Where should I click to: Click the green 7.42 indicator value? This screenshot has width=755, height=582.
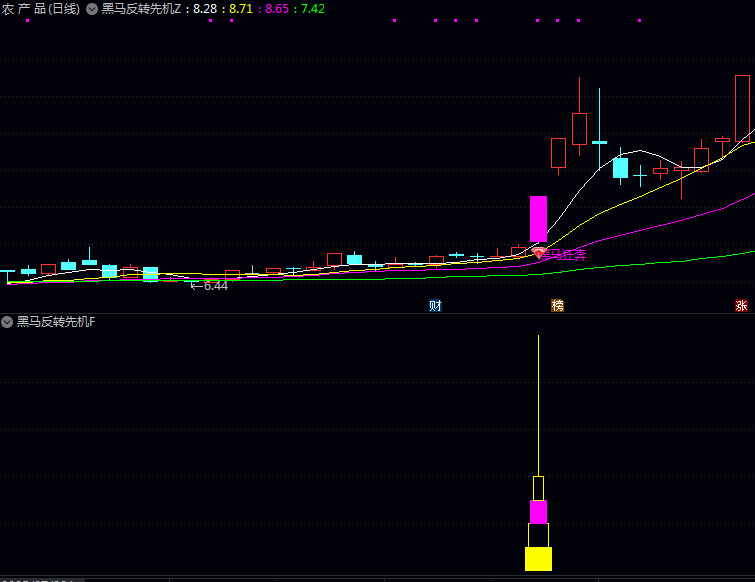[x=313, y=9]
